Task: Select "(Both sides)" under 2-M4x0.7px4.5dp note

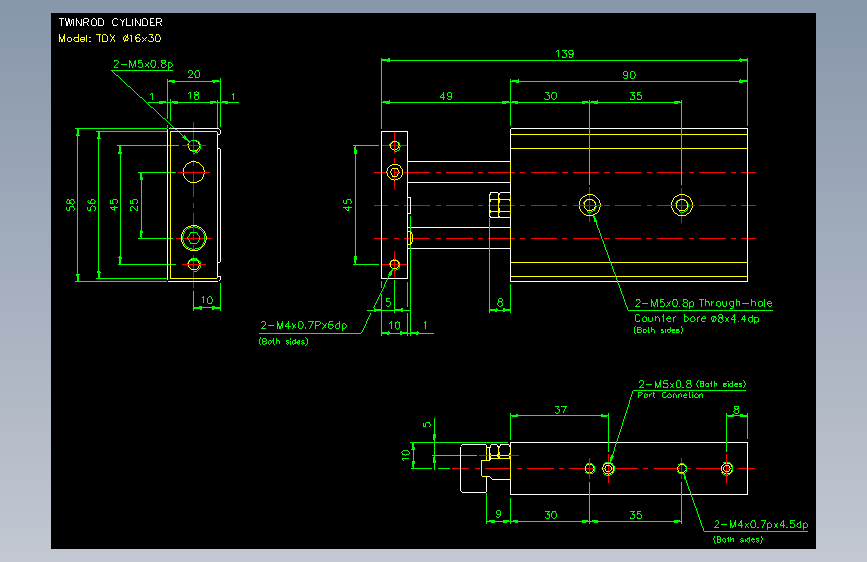Action: [x=738, y=540]
